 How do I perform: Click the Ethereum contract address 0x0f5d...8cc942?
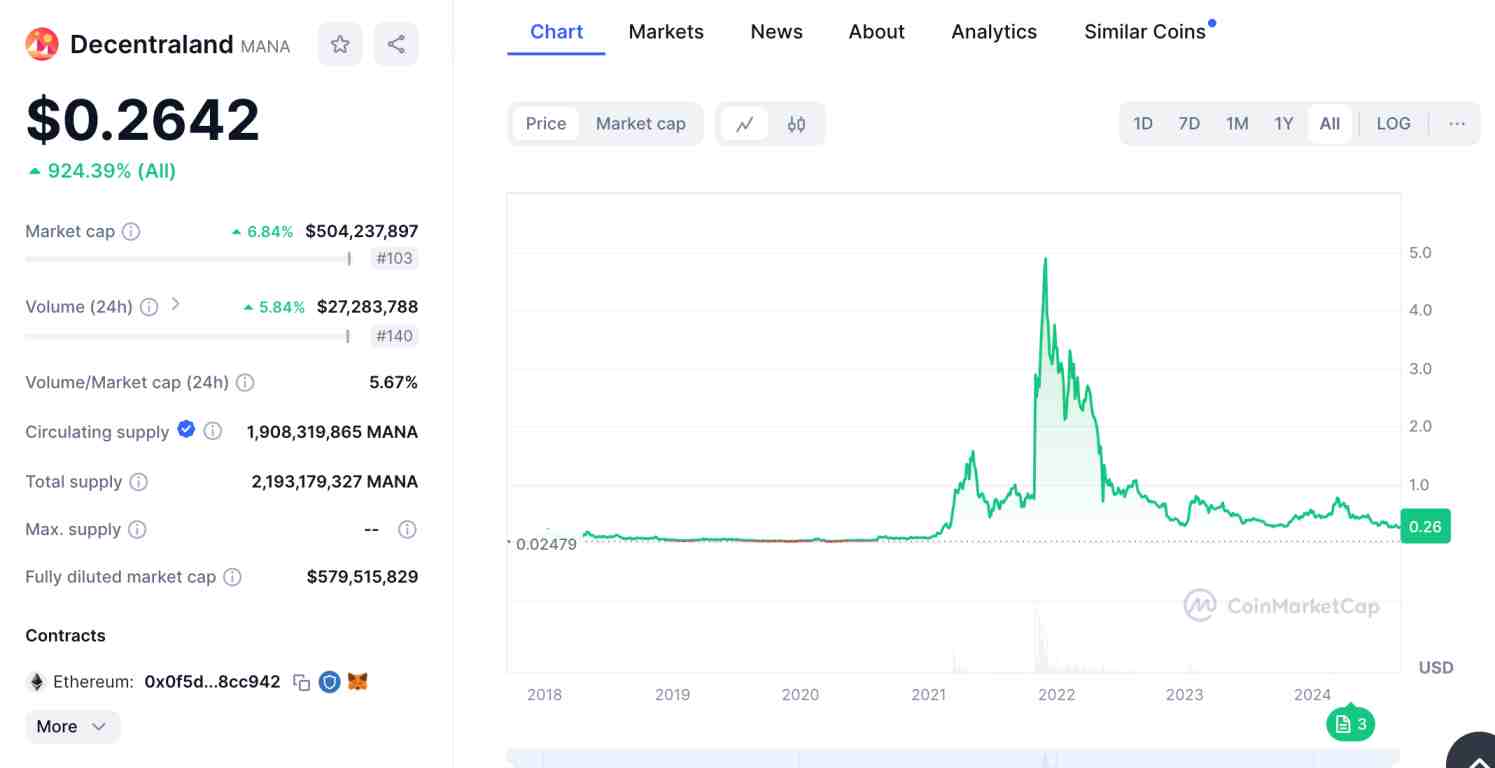coord(212,682)
